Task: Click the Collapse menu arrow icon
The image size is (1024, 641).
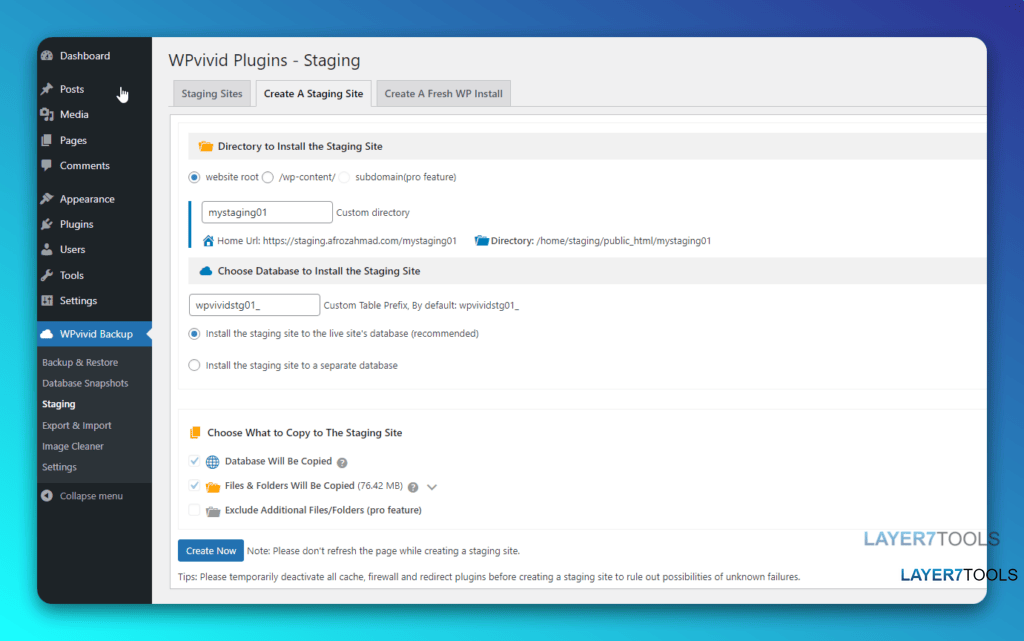Action: point(47,495)
